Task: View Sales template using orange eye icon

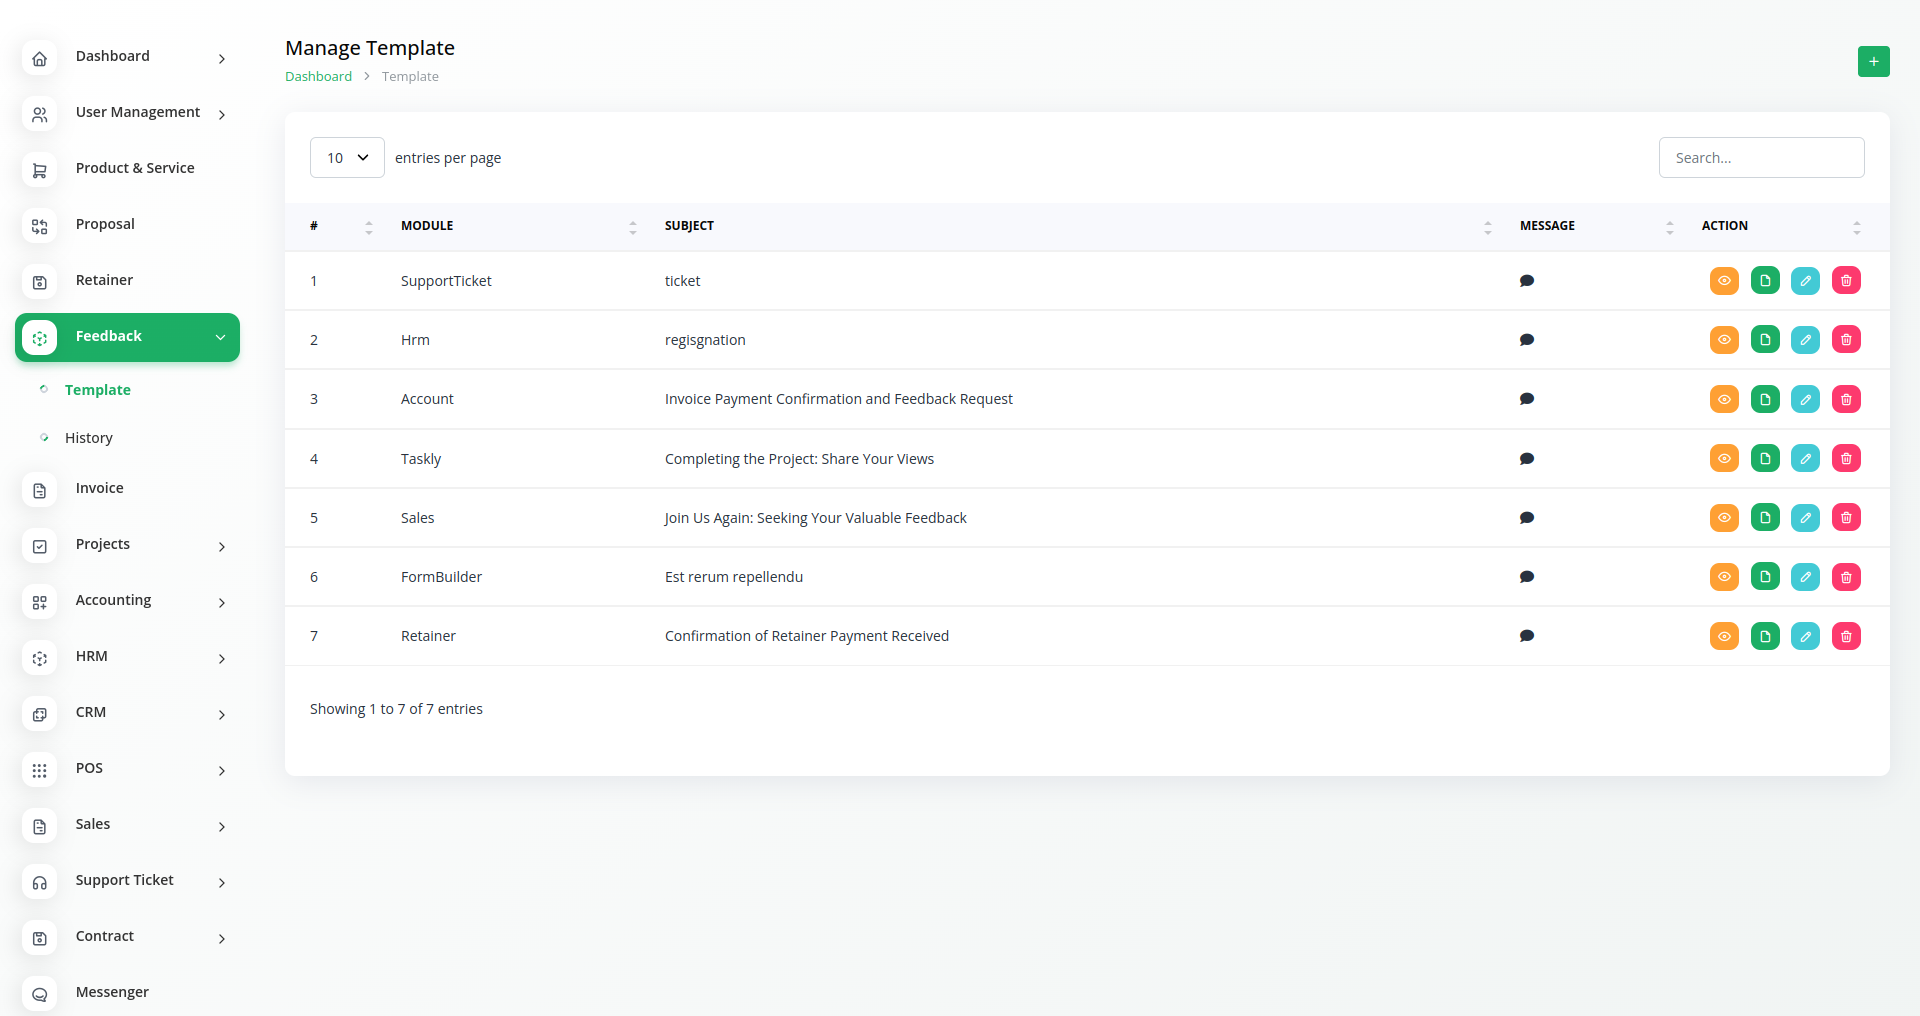Action: (x=1724, y=518)
